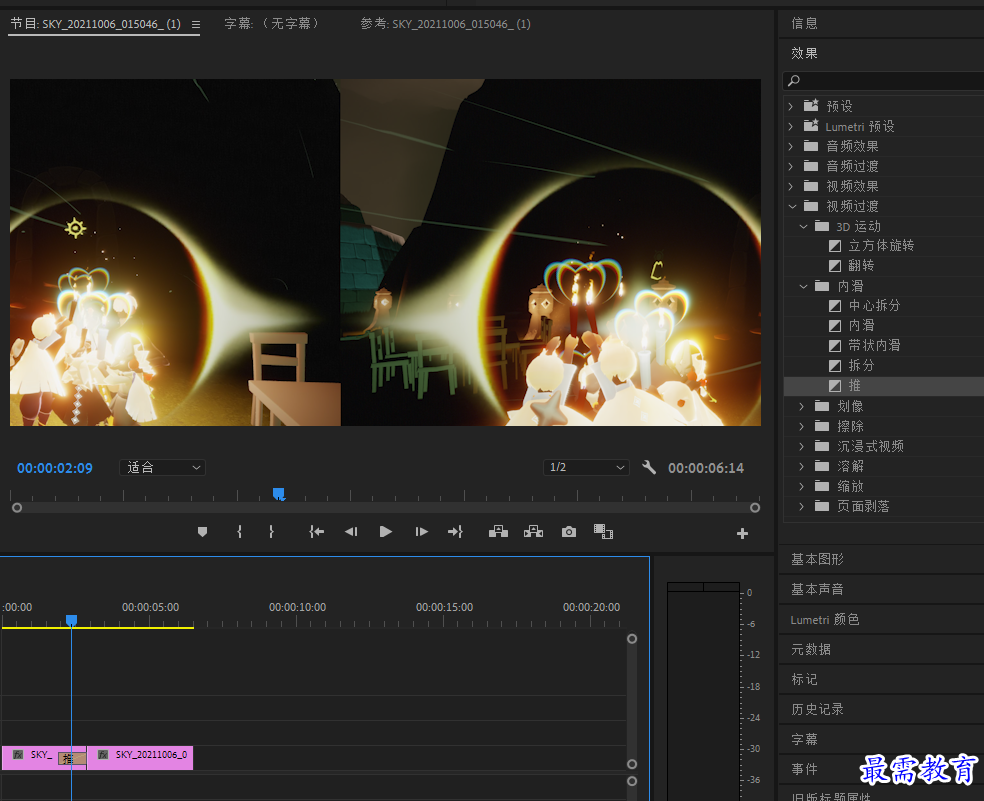Image resolution: width=984 pixels, height=801 pixels.
Task: Expand the 溶解 folder
Action: (802, 466)
